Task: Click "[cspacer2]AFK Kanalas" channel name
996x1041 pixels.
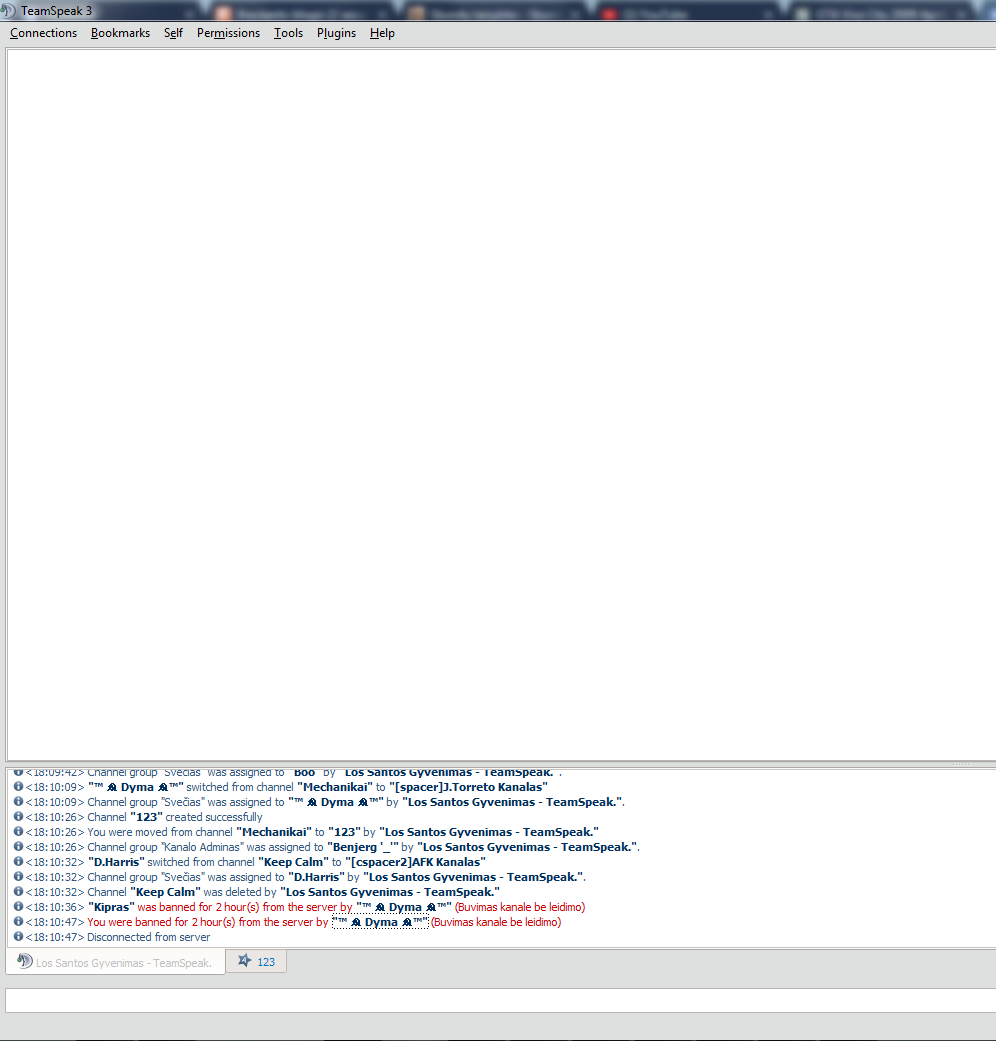Action: coord(416,862)
